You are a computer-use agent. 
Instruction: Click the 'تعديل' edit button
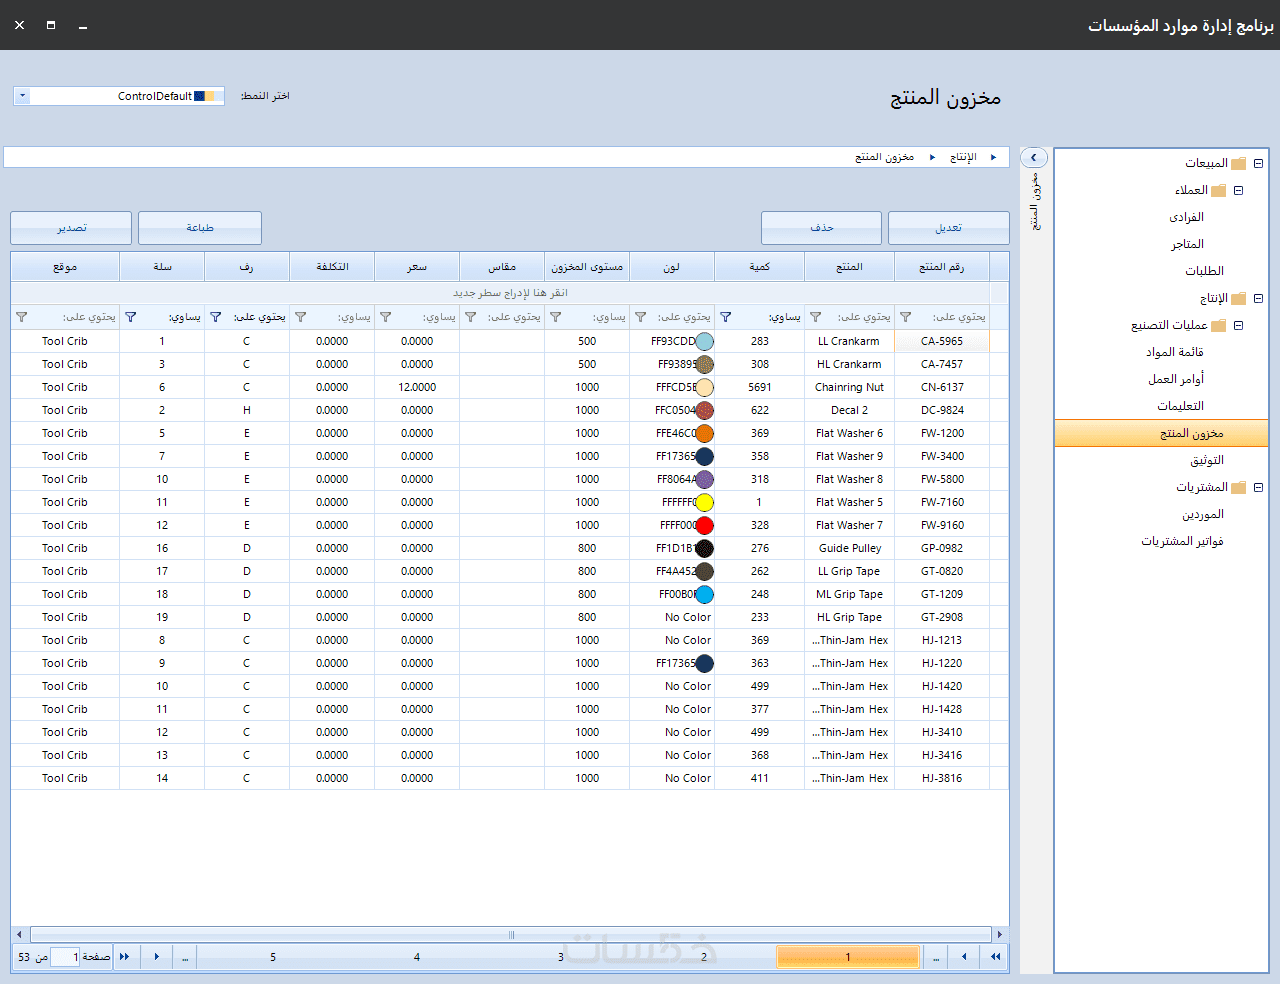949,228
